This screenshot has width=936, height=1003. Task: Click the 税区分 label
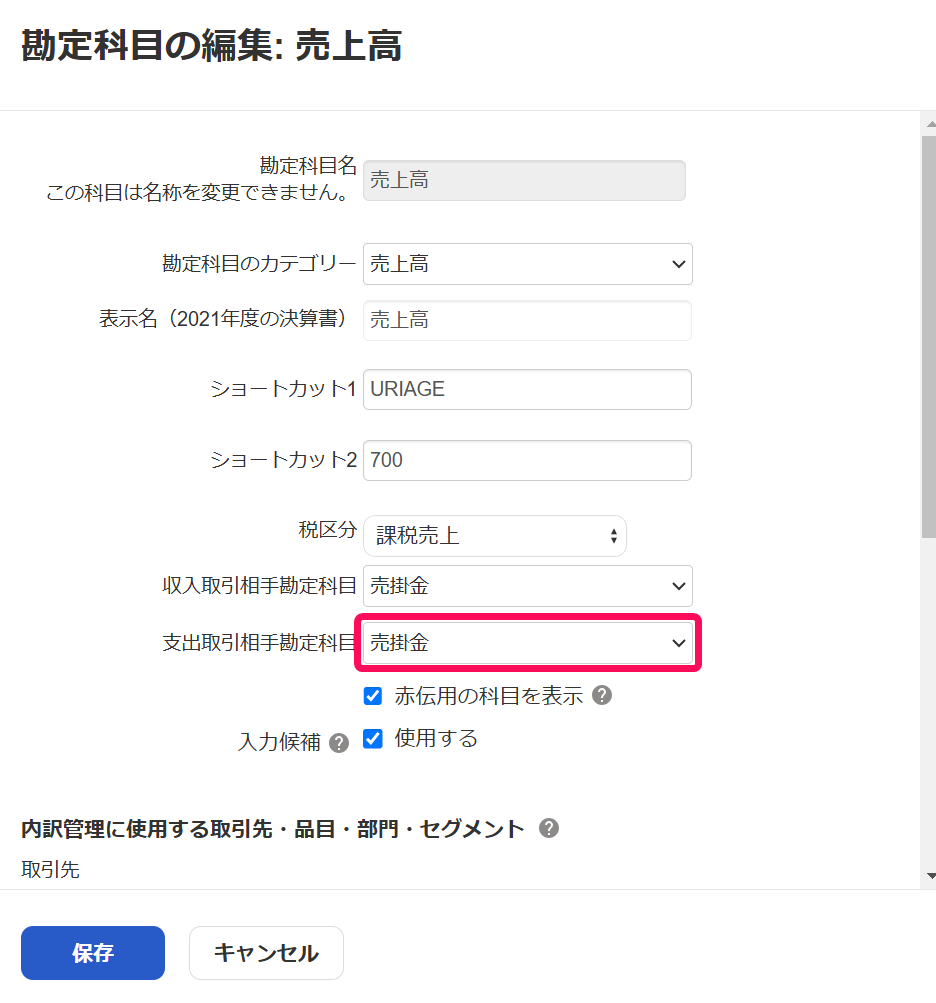[x=328, y=530]
